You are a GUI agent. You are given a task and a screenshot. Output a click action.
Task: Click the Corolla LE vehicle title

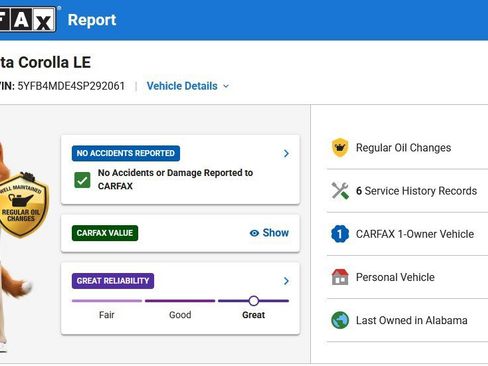[x=45, y=62]
